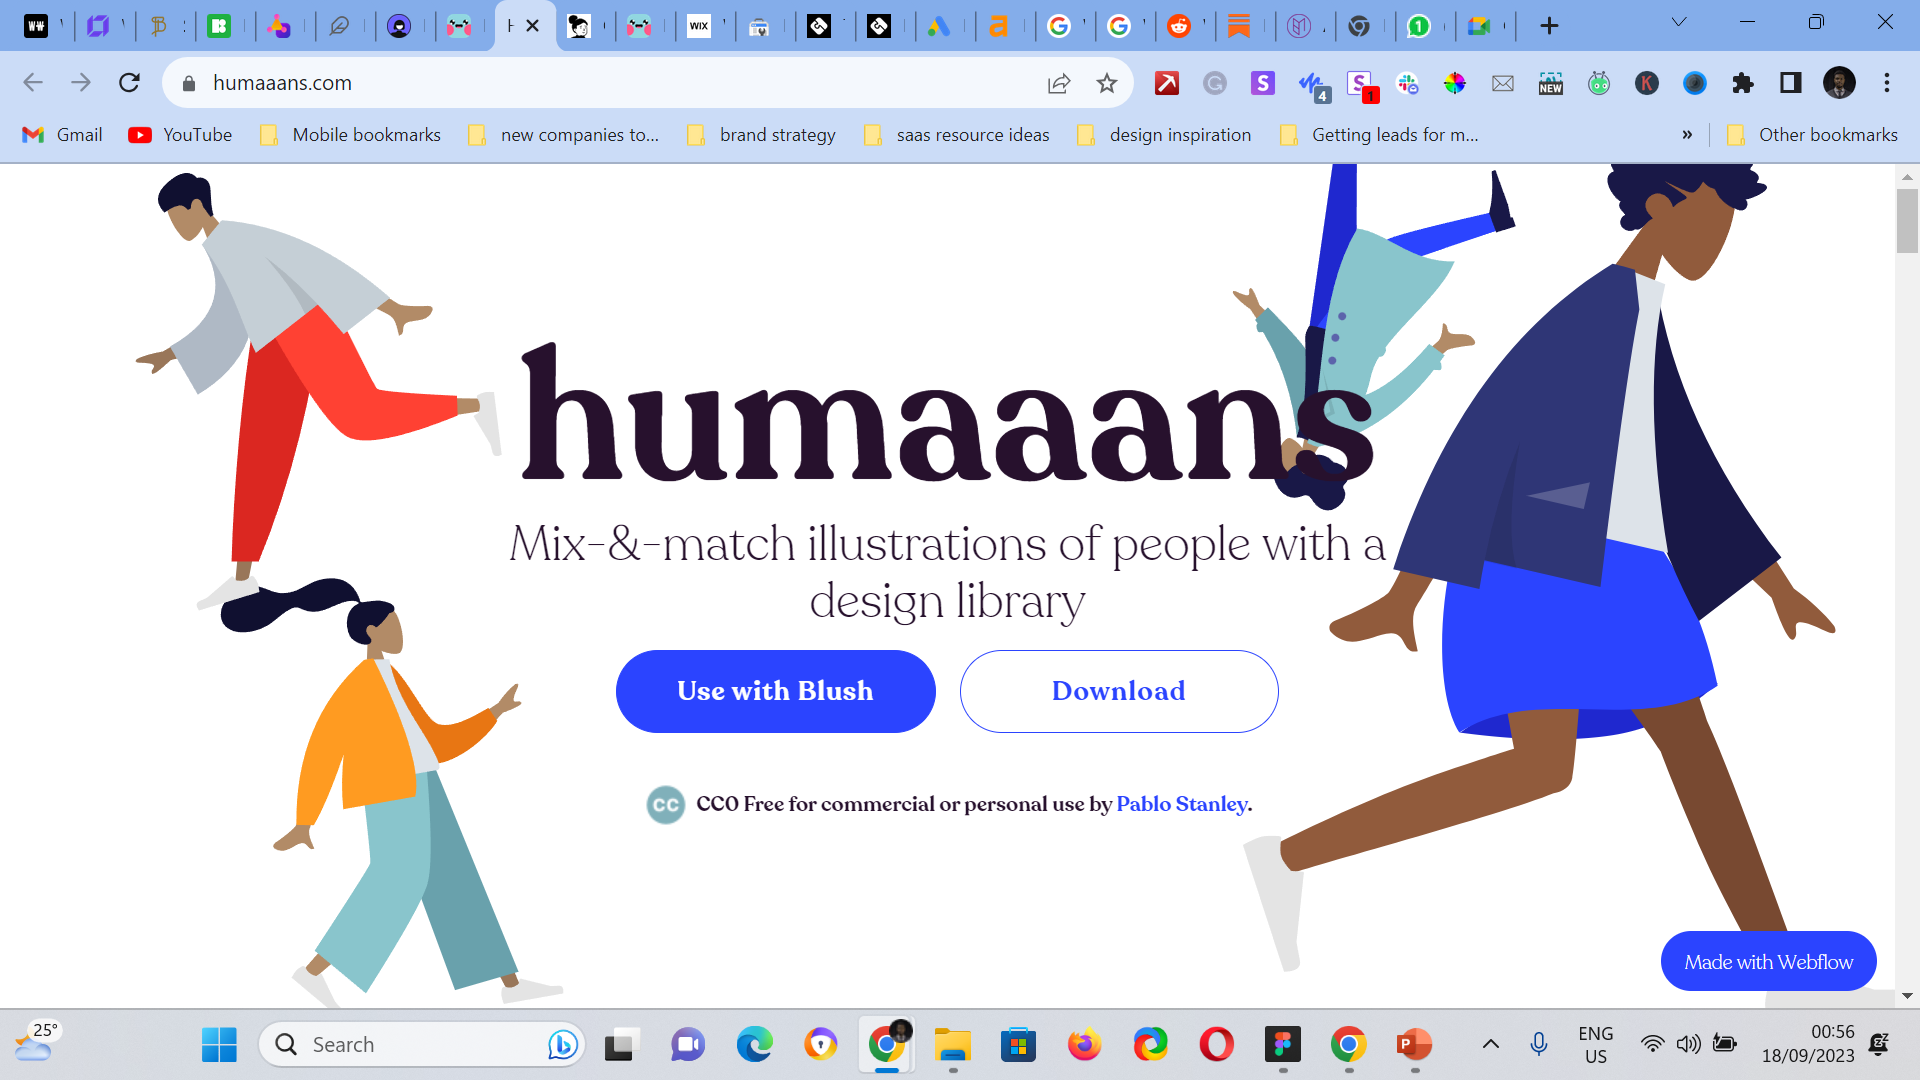This screenshot has height=1080, width=1920.
Task: Open Chrome side panel icon
Action: [1791, 83]
